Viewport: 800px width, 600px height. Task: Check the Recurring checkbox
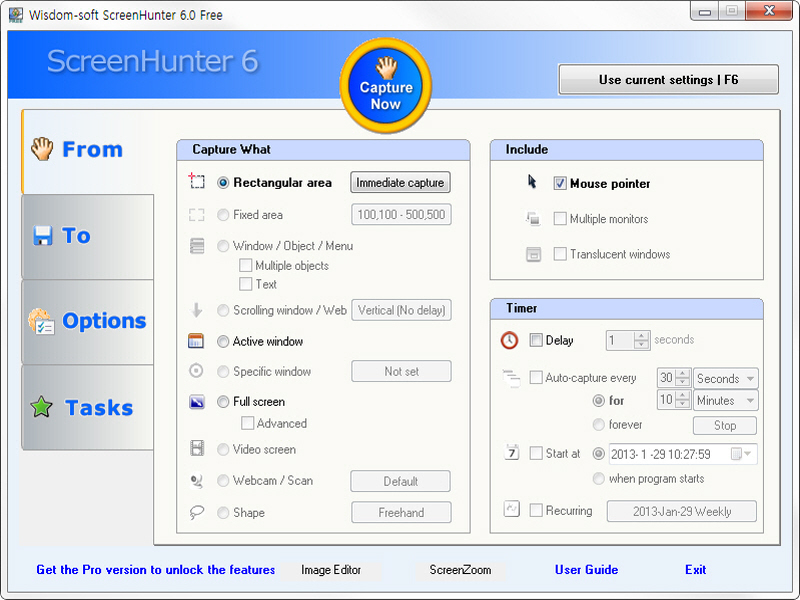536,510
